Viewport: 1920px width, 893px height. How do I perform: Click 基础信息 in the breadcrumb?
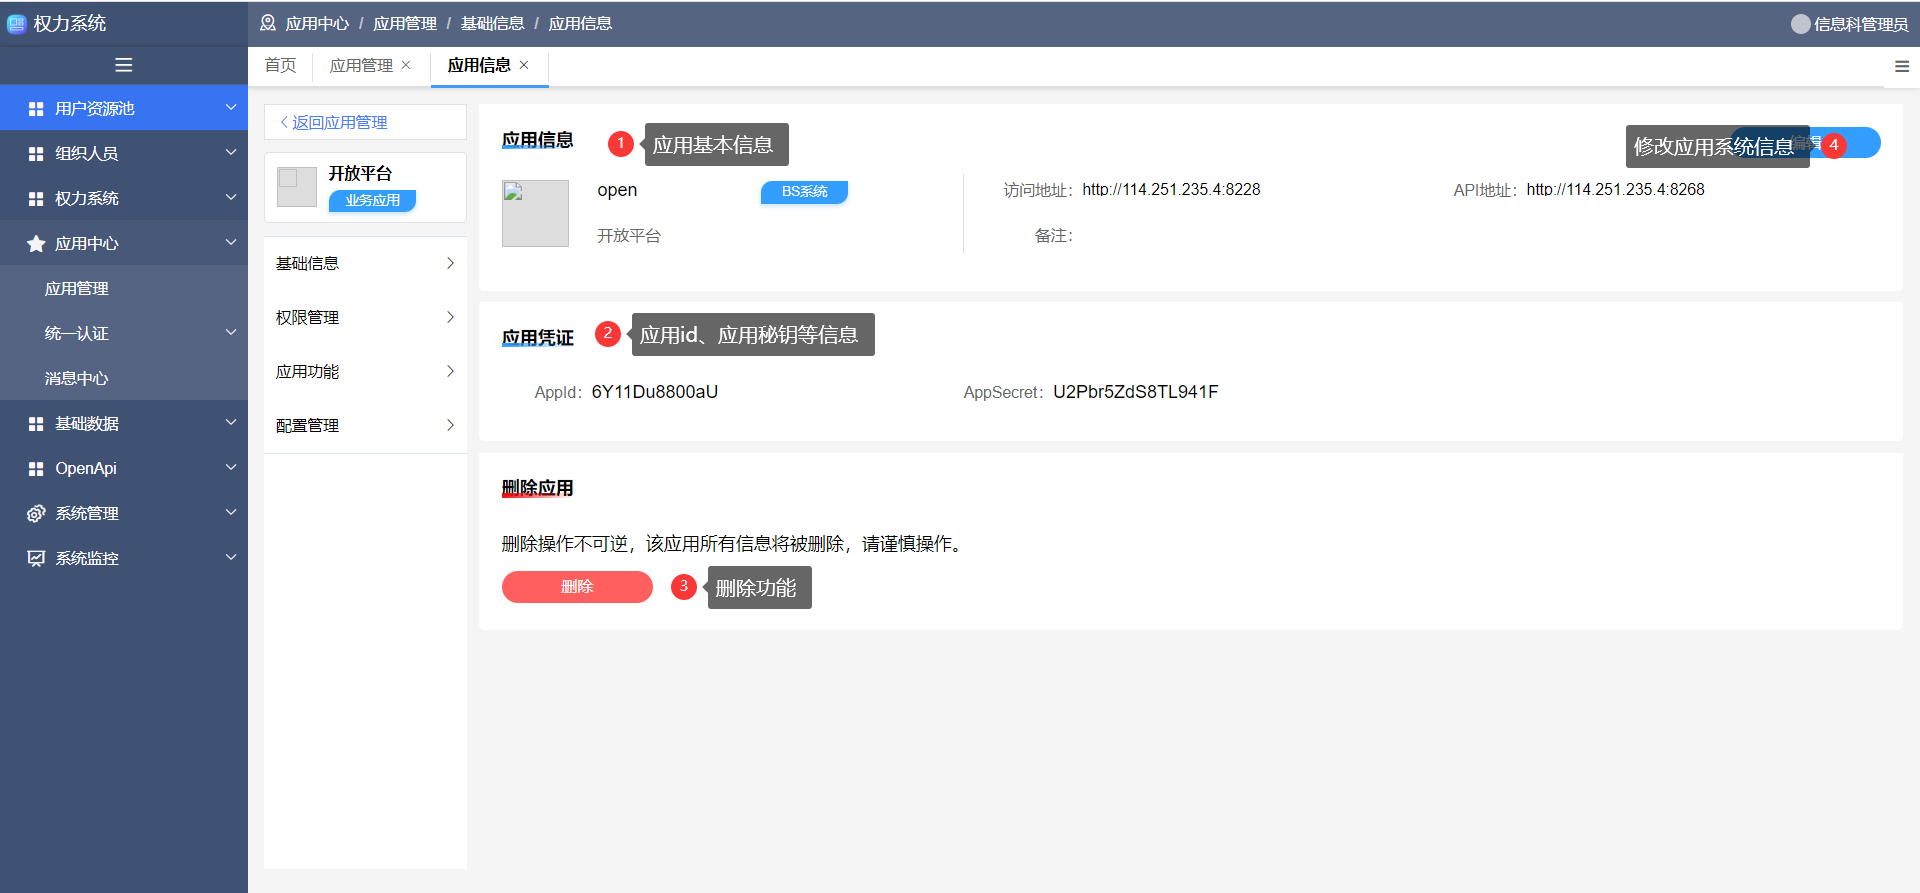492,23
